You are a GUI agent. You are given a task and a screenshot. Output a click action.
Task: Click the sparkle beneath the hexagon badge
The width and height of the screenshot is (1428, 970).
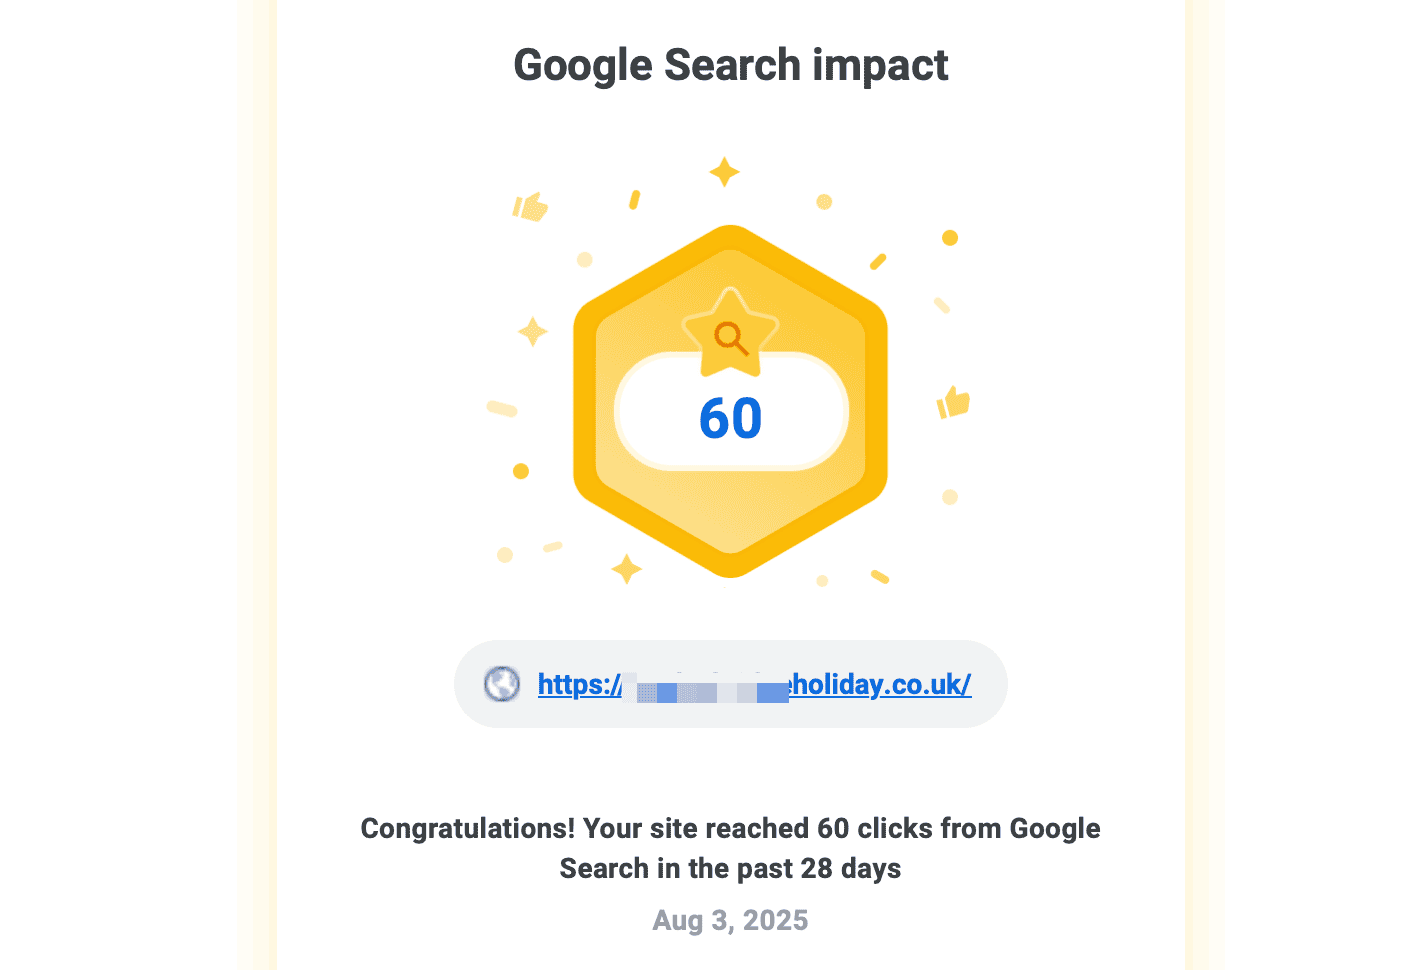627,569
